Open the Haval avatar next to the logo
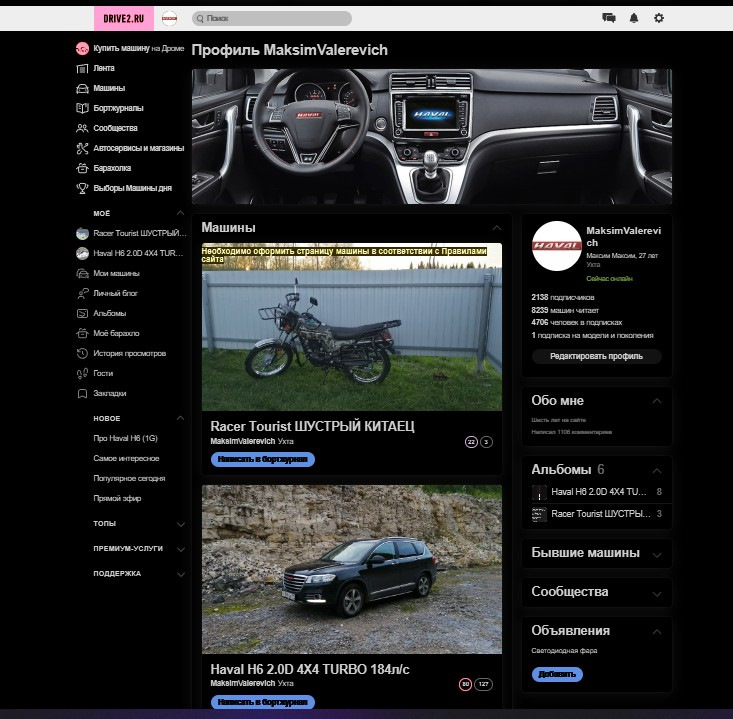Screen dimensions: 733x719 [169, 18]
